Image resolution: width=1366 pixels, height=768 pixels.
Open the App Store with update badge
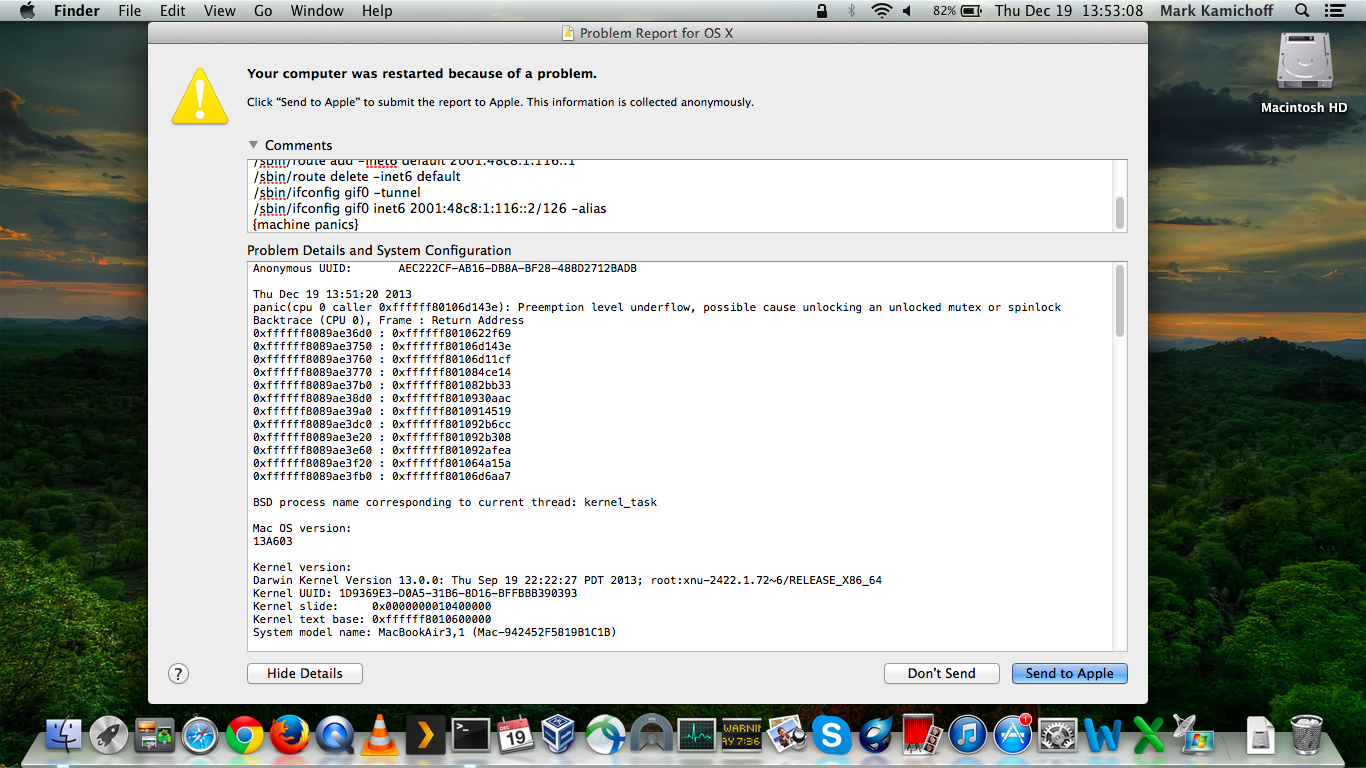tap(1012, 736)
